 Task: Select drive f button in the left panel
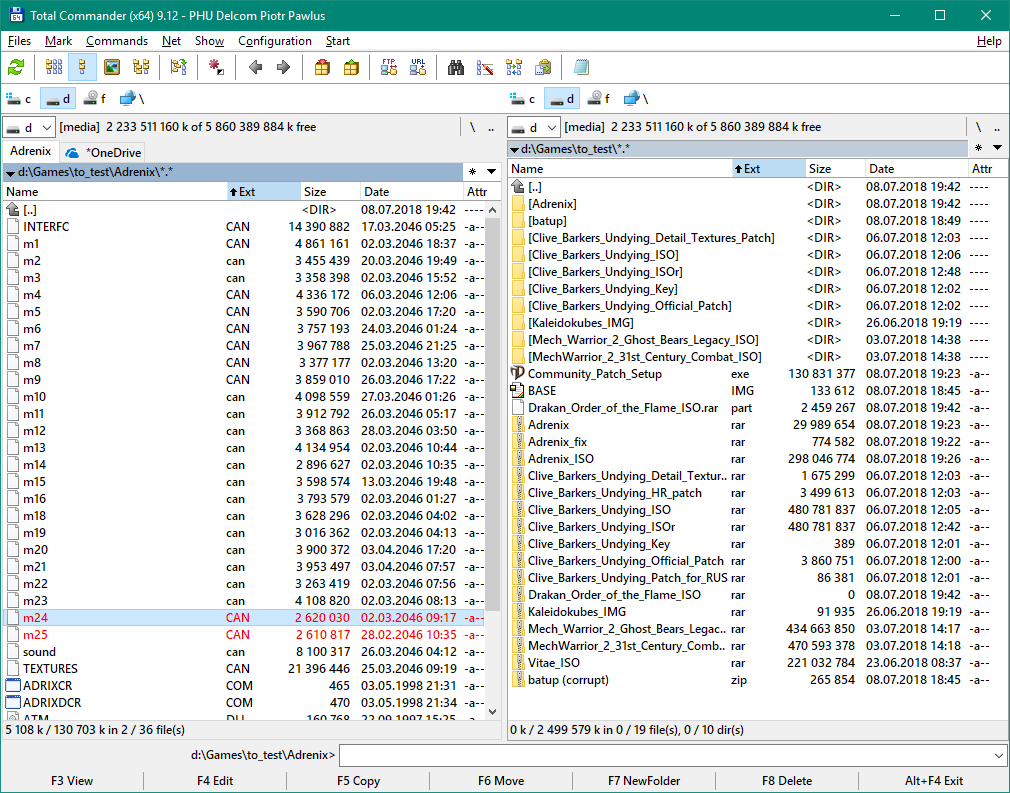coord(95,98)
